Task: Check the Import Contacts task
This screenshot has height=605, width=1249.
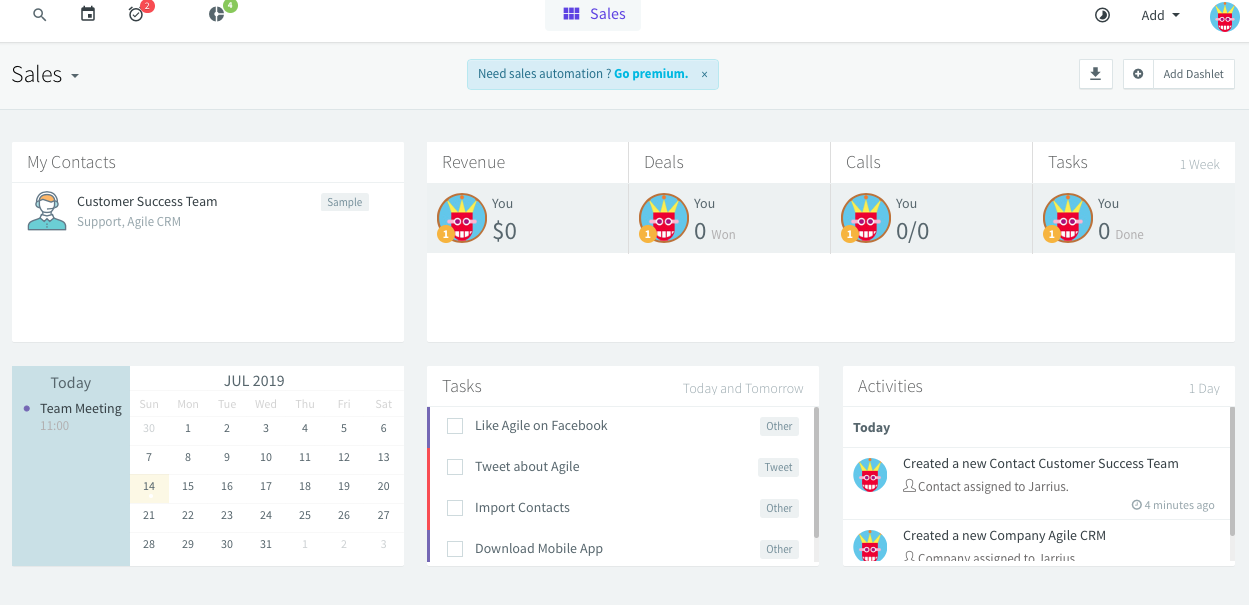Action: point(455,508)
